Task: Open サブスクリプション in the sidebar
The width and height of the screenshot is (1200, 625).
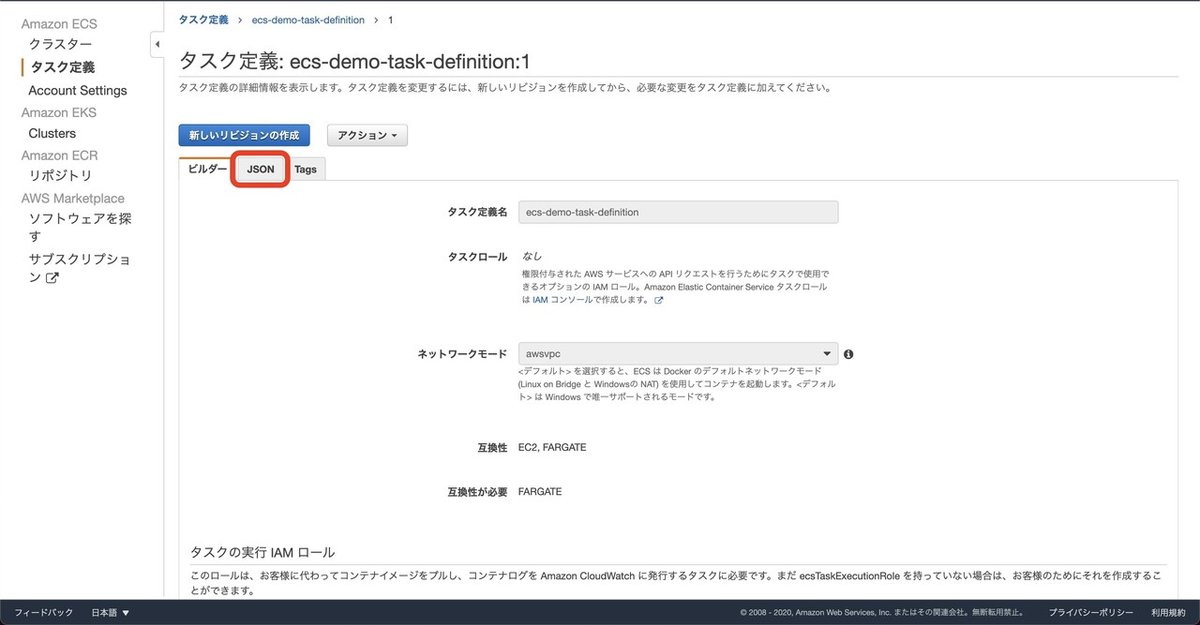Action: pyautogui.click(x=80, y=268)
